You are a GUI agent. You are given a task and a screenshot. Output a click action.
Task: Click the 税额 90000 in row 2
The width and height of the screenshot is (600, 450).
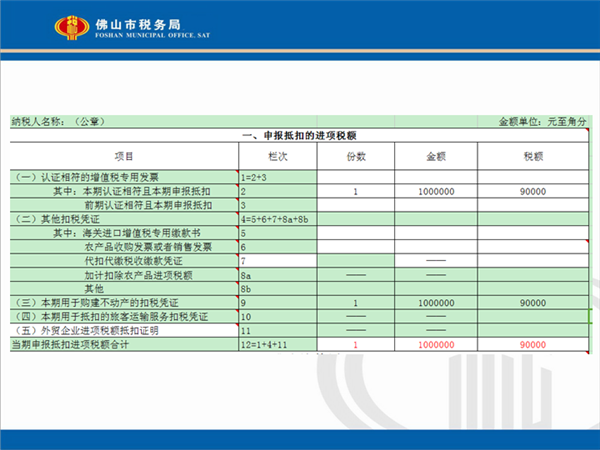[533, 191]
